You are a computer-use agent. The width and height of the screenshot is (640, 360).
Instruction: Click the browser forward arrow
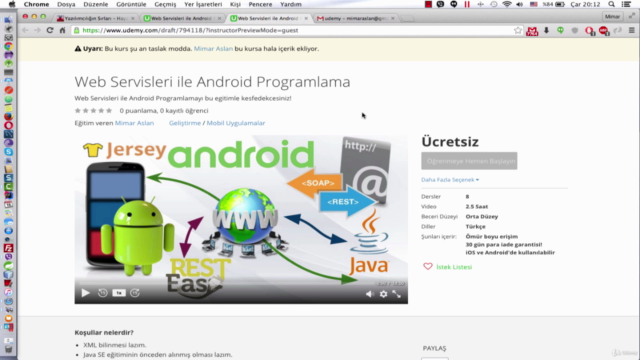coord(38,31)
